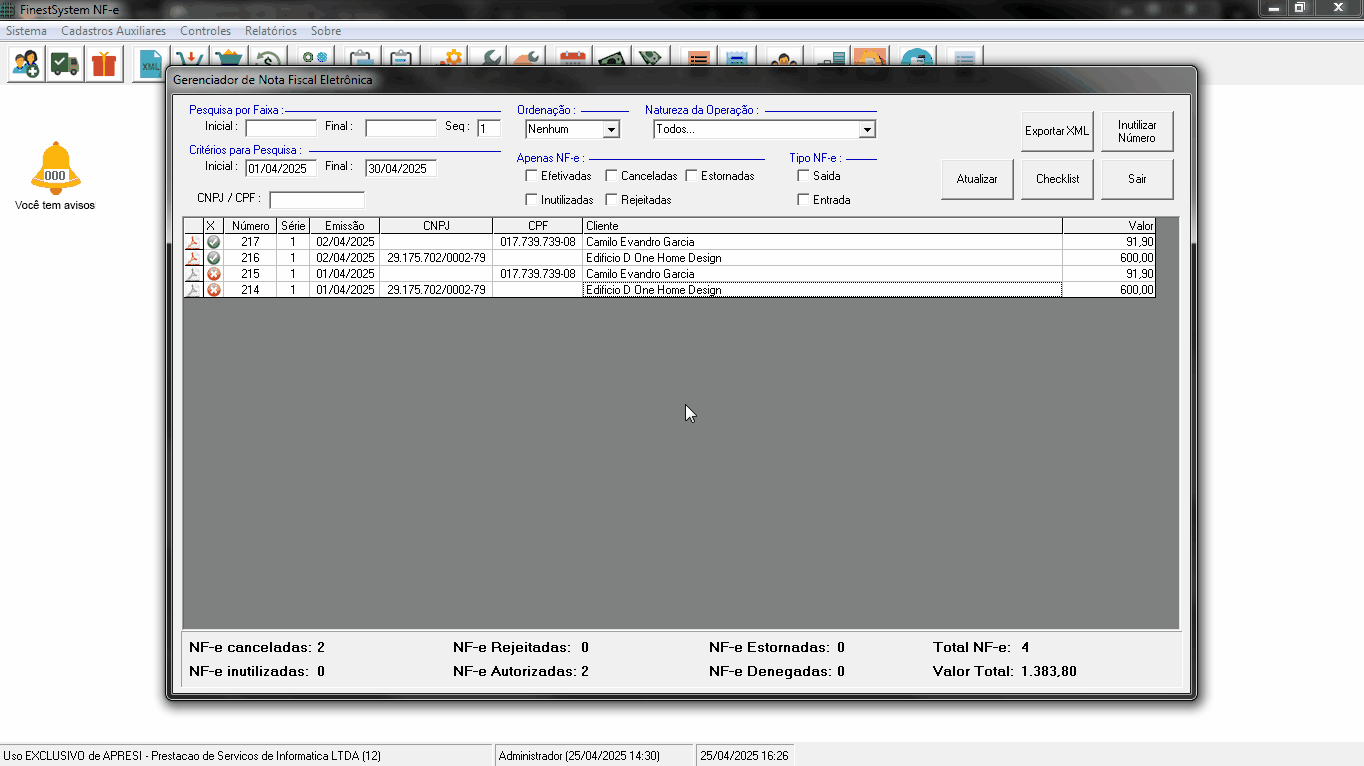
Task: Click the Exportar XML button
Action: [1057, 131]
